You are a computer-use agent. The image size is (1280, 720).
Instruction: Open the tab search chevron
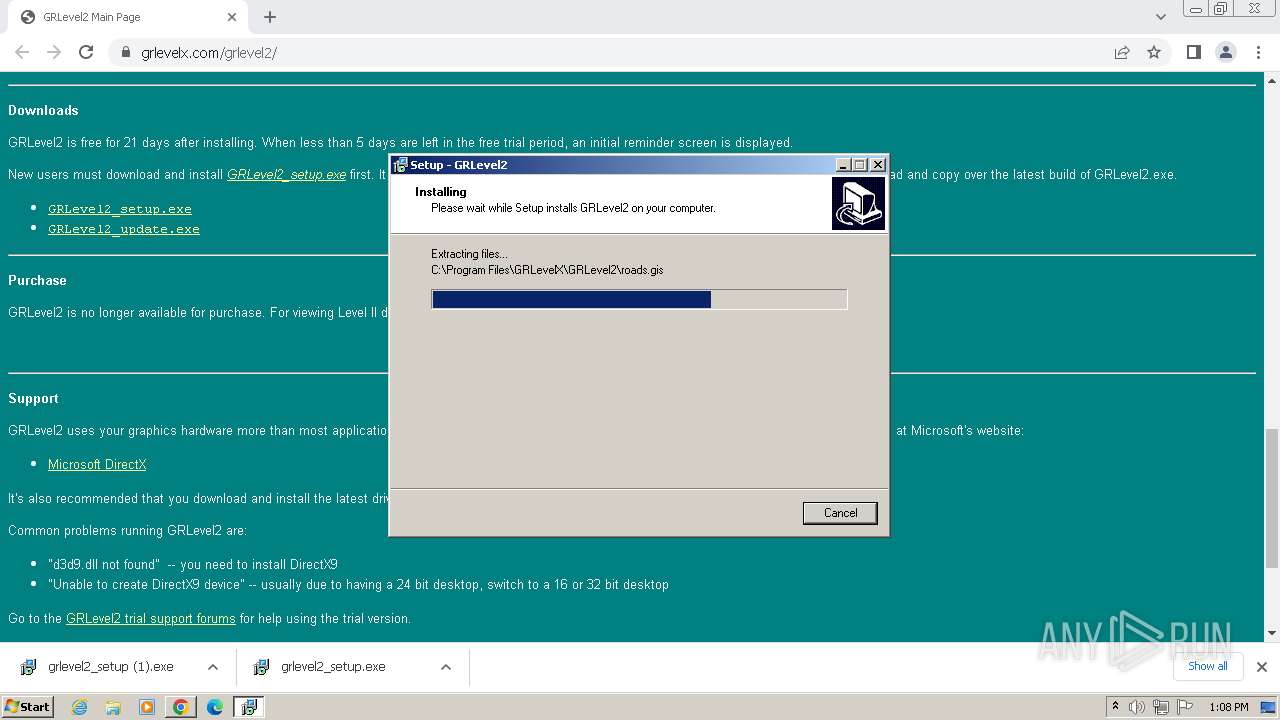tap(1161, 17)
